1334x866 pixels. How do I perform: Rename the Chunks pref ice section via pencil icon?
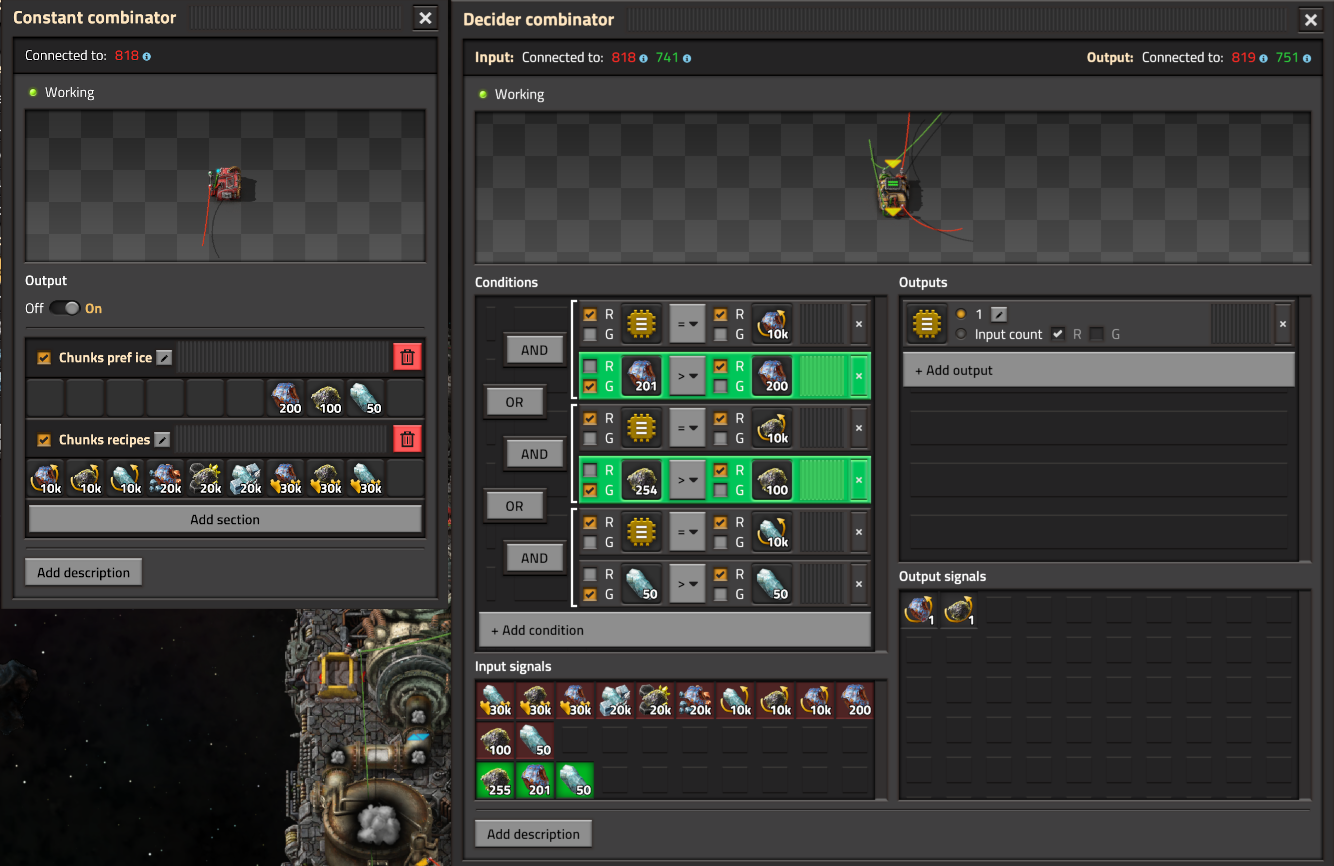(164, 357)
